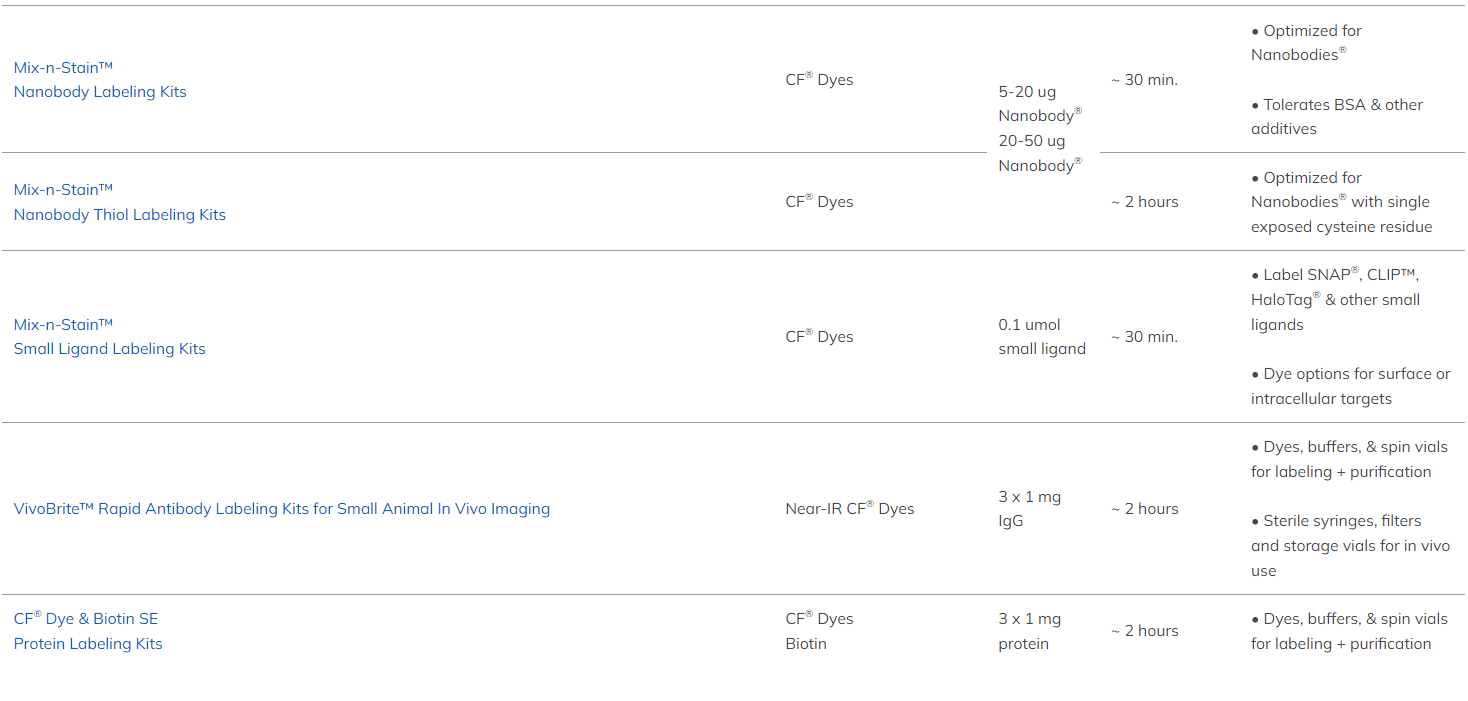The width and height of the screenshot is (1468, 701).
Task: Click CF Dyes in Small Ligand row
Action: [819, 337]
